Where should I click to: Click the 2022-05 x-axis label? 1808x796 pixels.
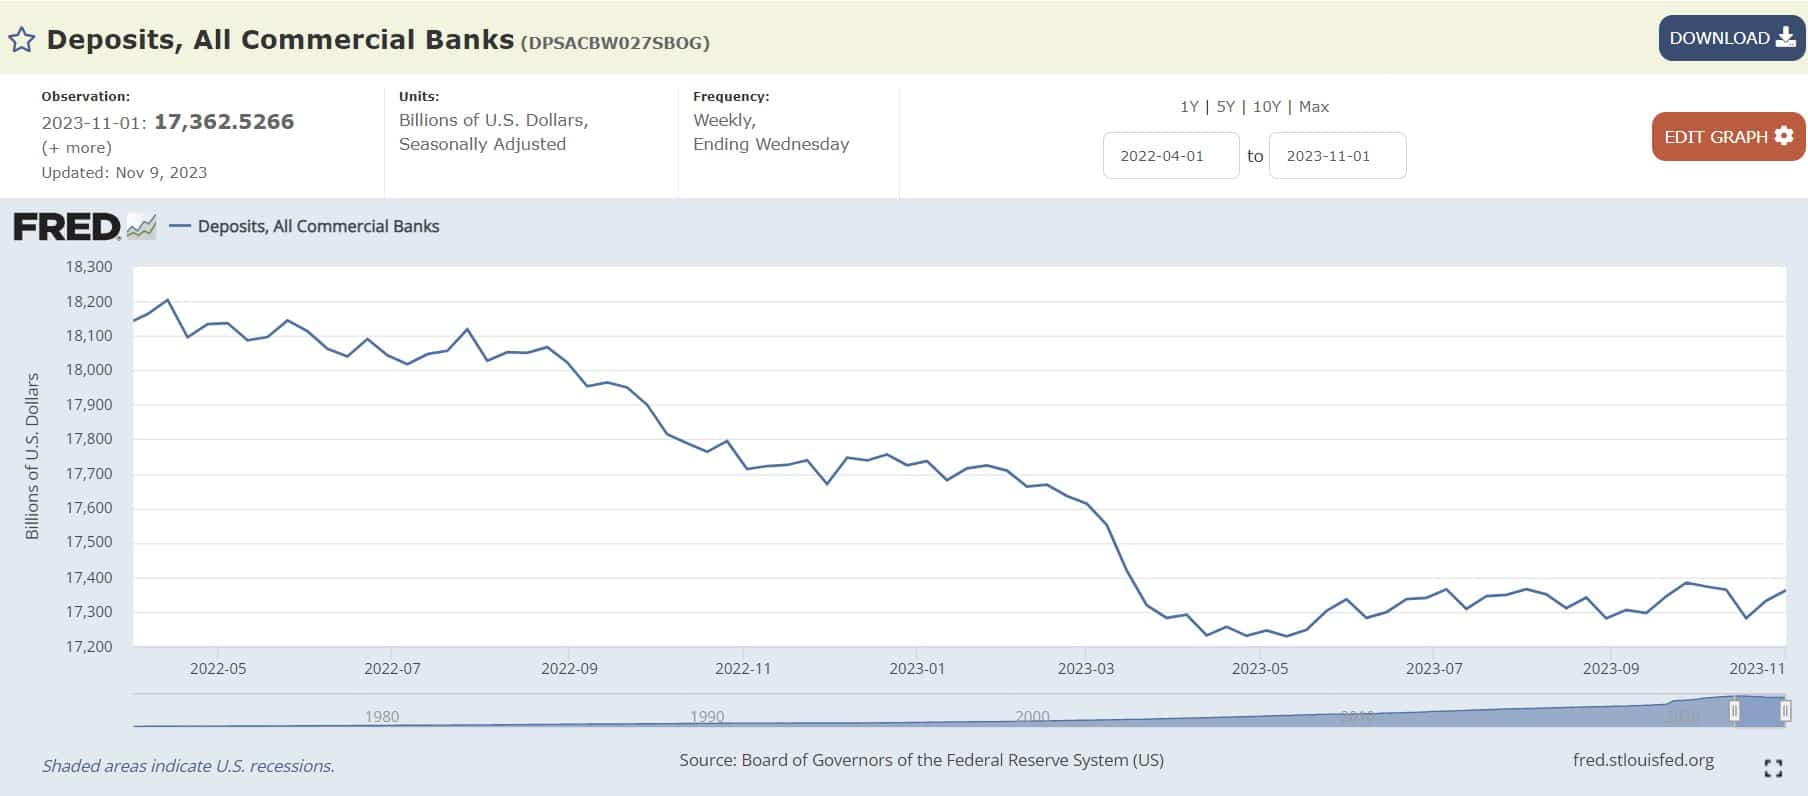(x=218, y=668)
